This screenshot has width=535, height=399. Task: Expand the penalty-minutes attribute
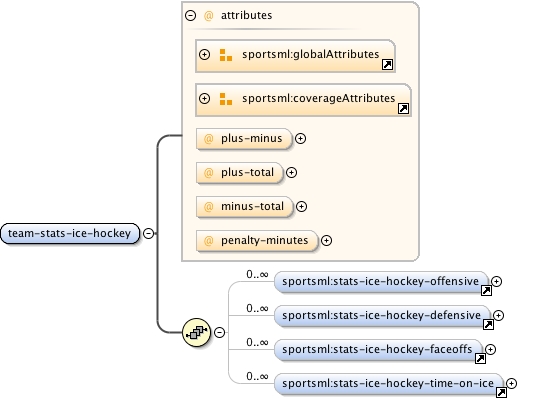point(327,241)
